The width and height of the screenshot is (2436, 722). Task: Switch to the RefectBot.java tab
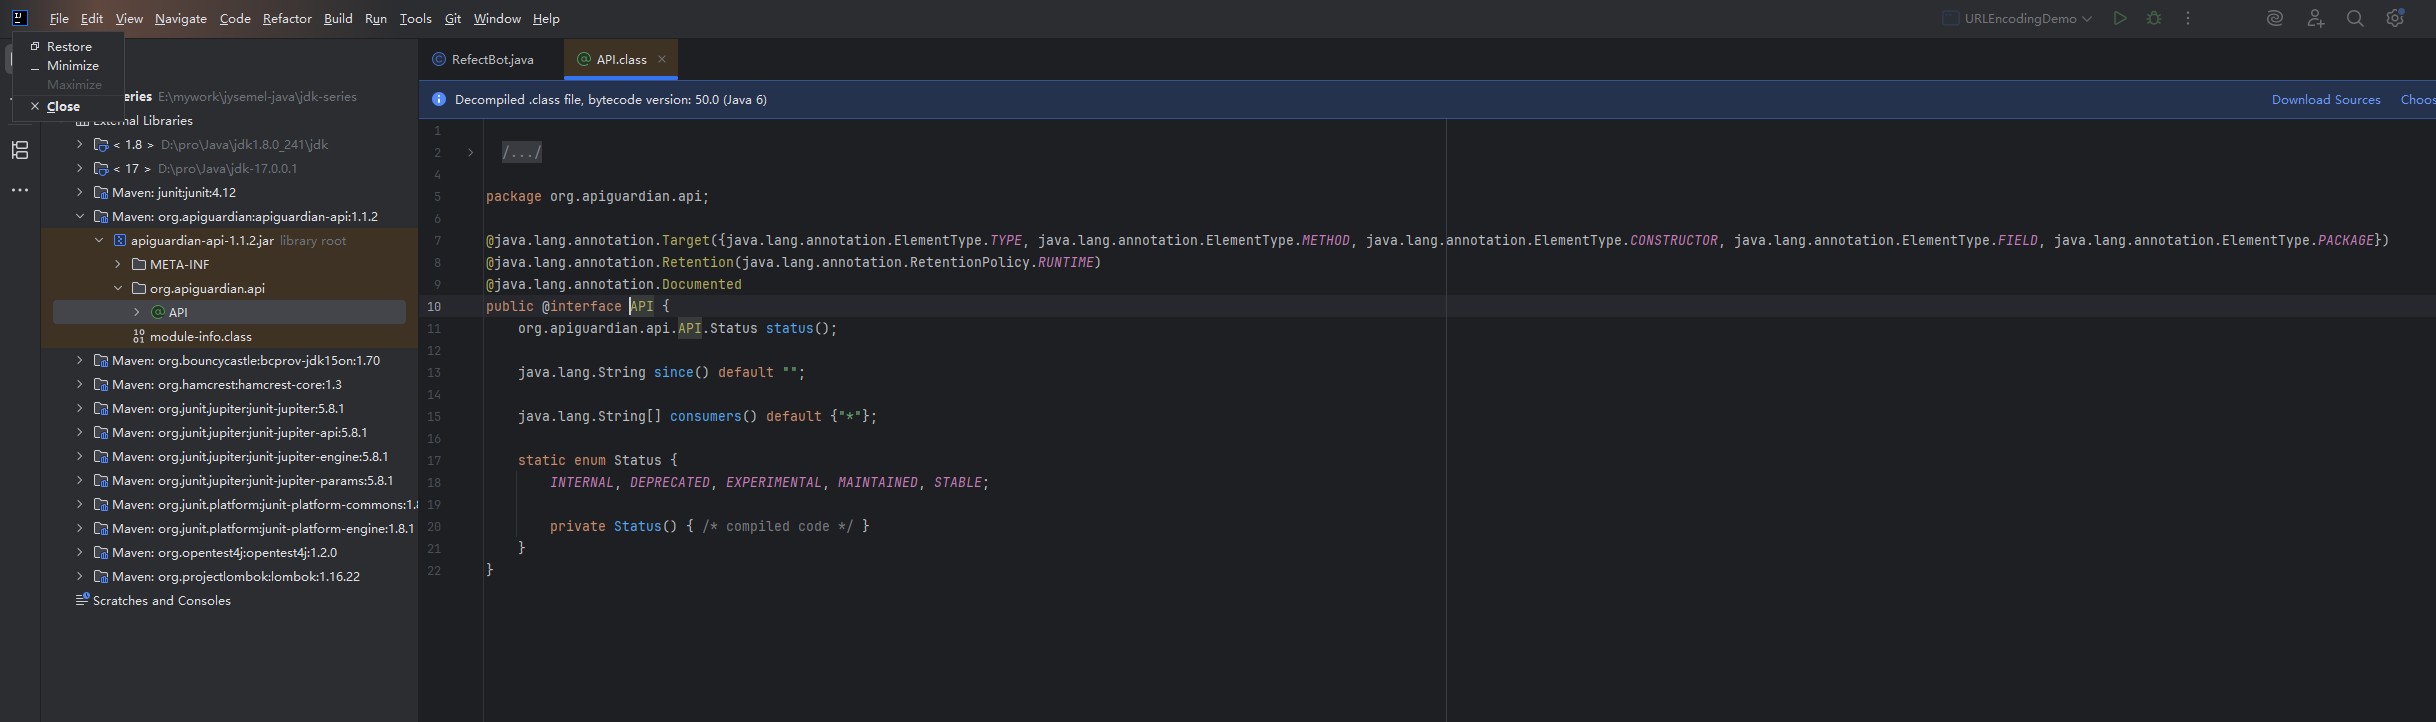click(491, 59)
